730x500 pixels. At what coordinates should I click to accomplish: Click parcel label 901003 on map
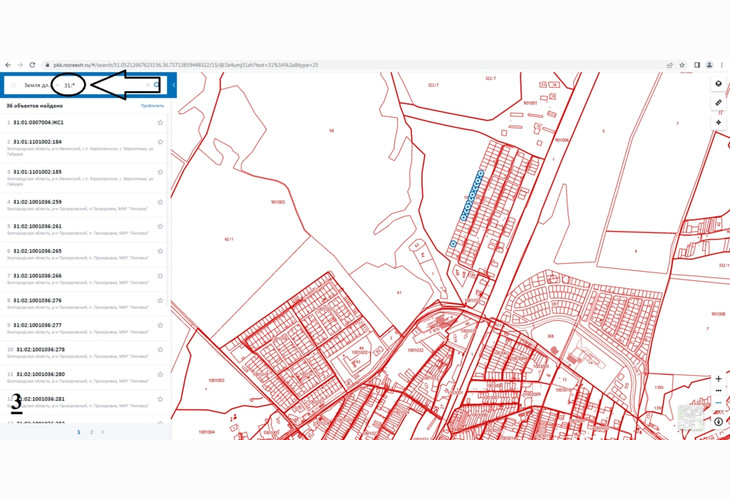tap(278, 202)
